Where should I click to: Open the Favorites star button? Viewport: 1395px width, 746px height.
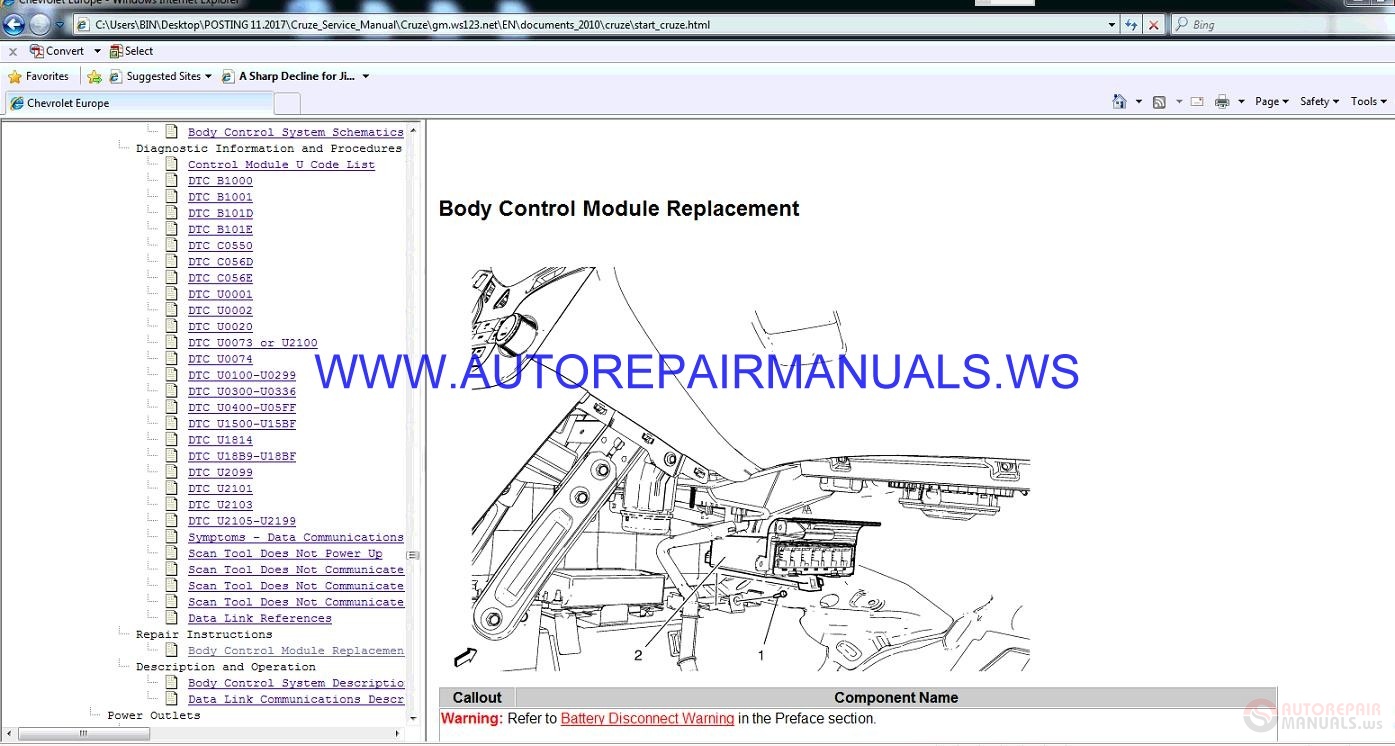tap(38, 76)
